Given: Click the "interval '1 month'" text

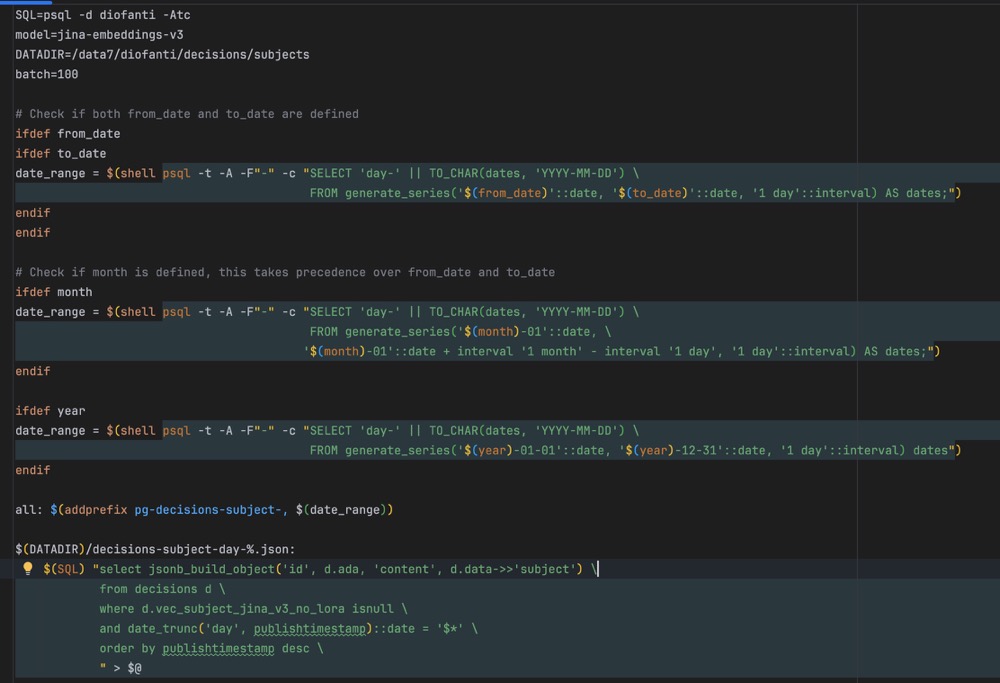Looking at the screenshot, I should pos(520,351).
